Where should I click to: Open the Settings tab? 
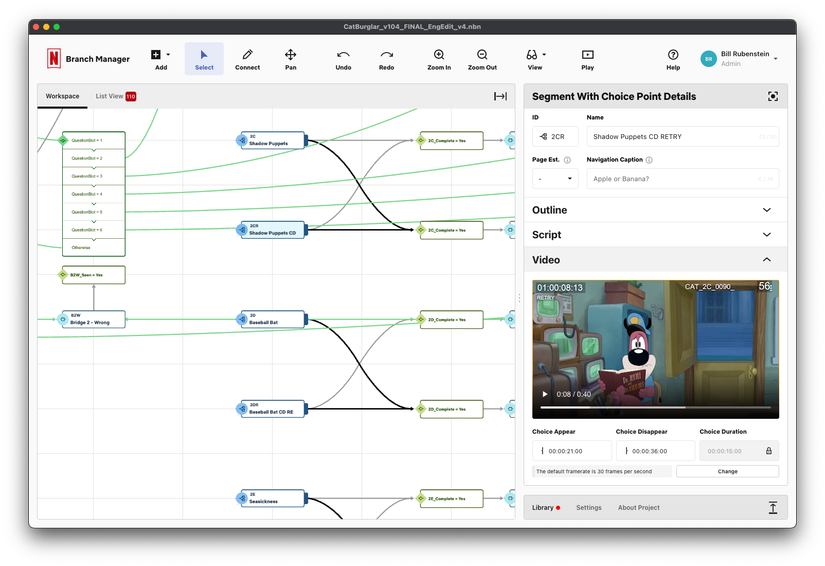point(588,508)
